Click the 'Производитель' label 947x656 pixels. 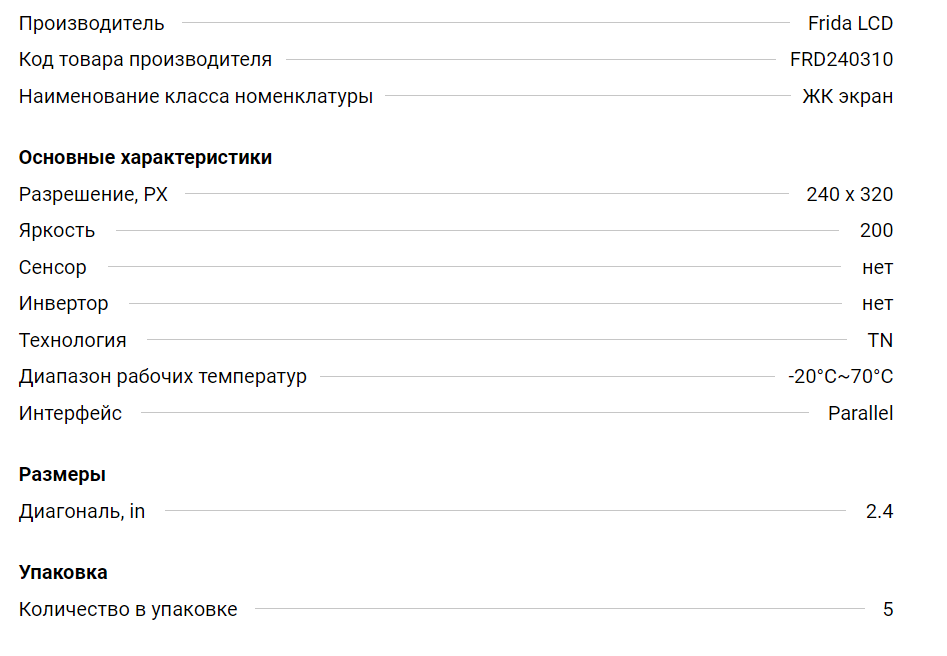click(92, 23)
